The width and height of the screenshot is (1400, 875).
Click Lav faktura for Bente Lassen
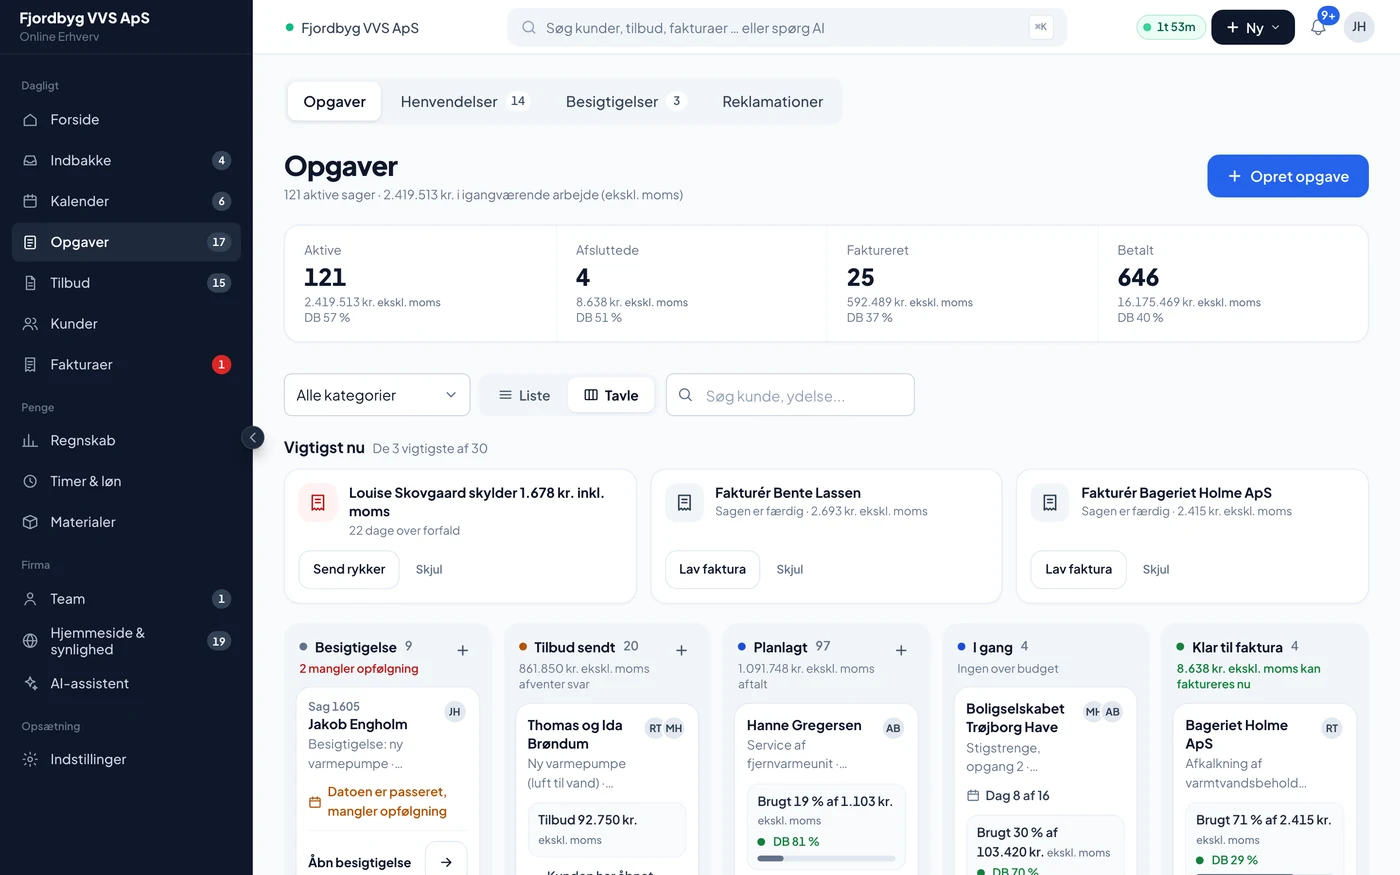coord(712,569)
